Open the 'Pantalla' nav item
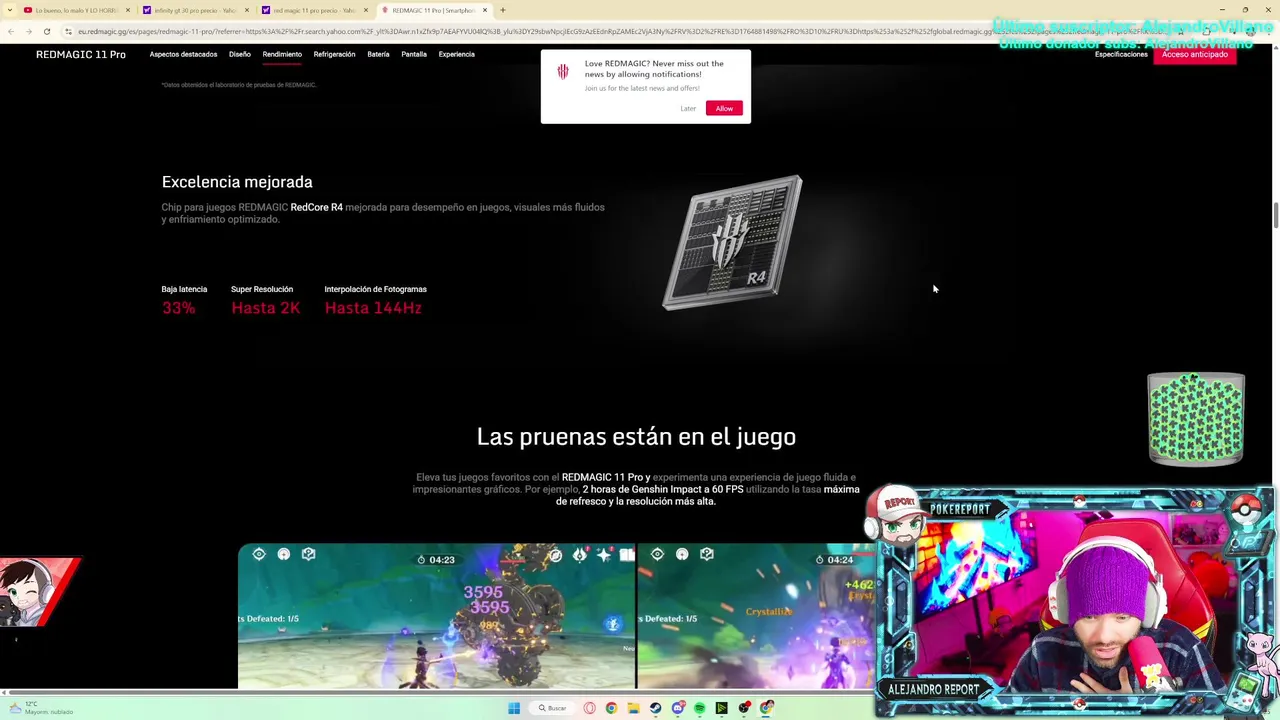Image resolution: width=1280 pixels, height=720 pixels. pos(414,54)
